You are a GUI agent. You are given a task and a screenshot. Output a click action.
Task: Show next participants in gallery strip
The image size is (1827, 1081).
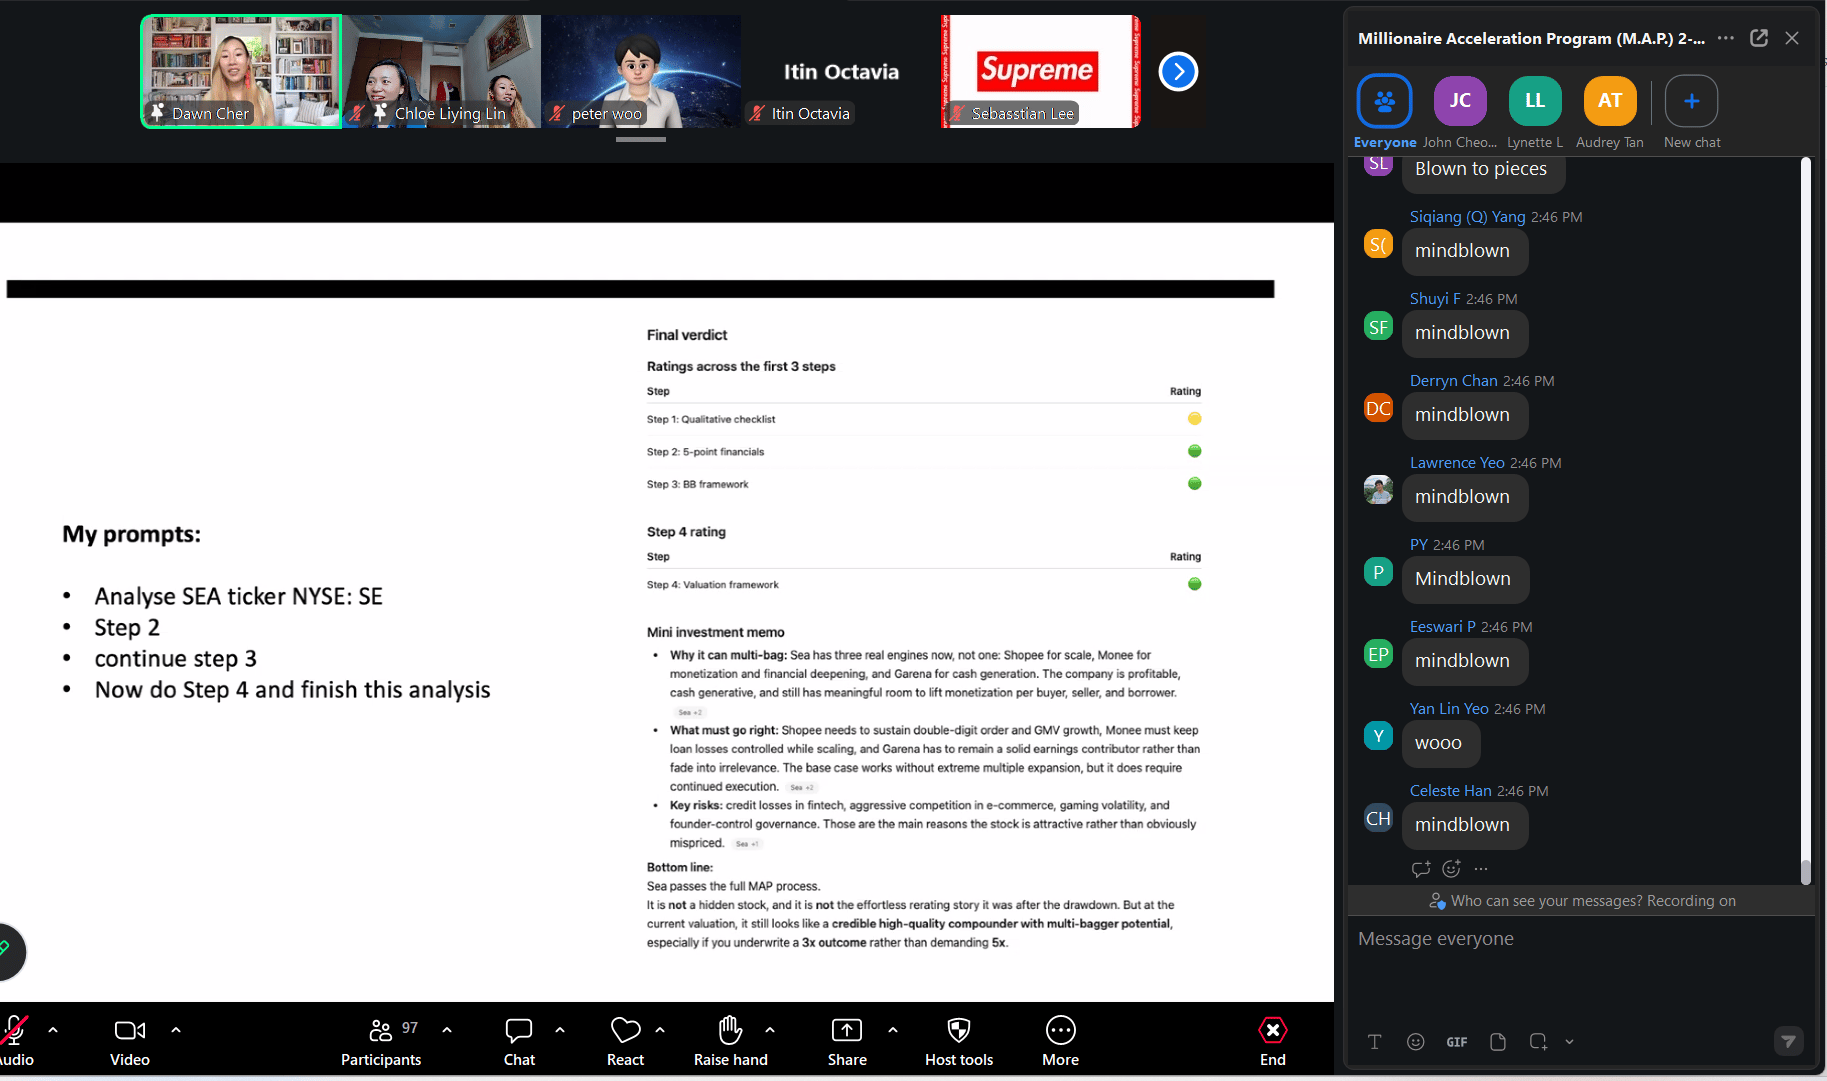tap(1178, 71)
